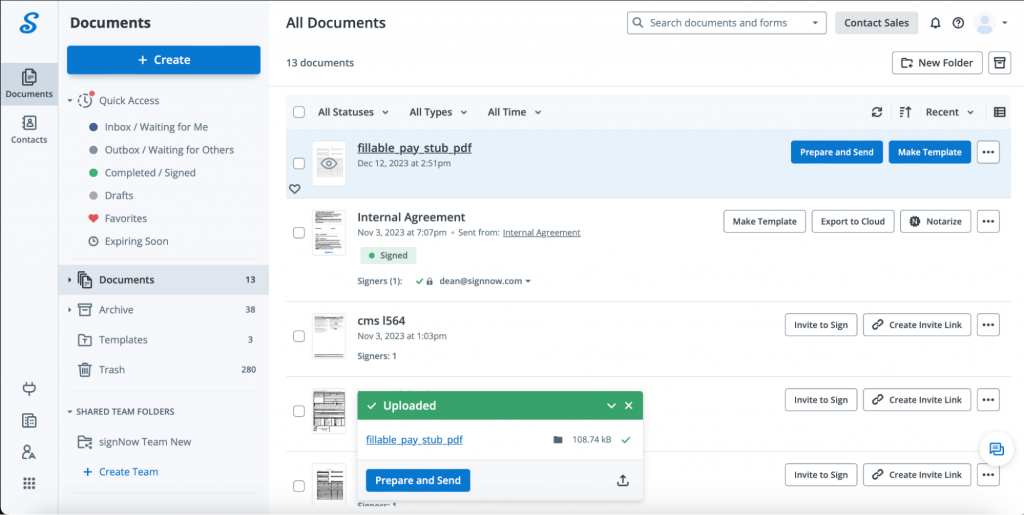Select Templates folder in sidebar
Image resolution: width=1024 pixels, height=515 pixels.
tap(123, 340)
